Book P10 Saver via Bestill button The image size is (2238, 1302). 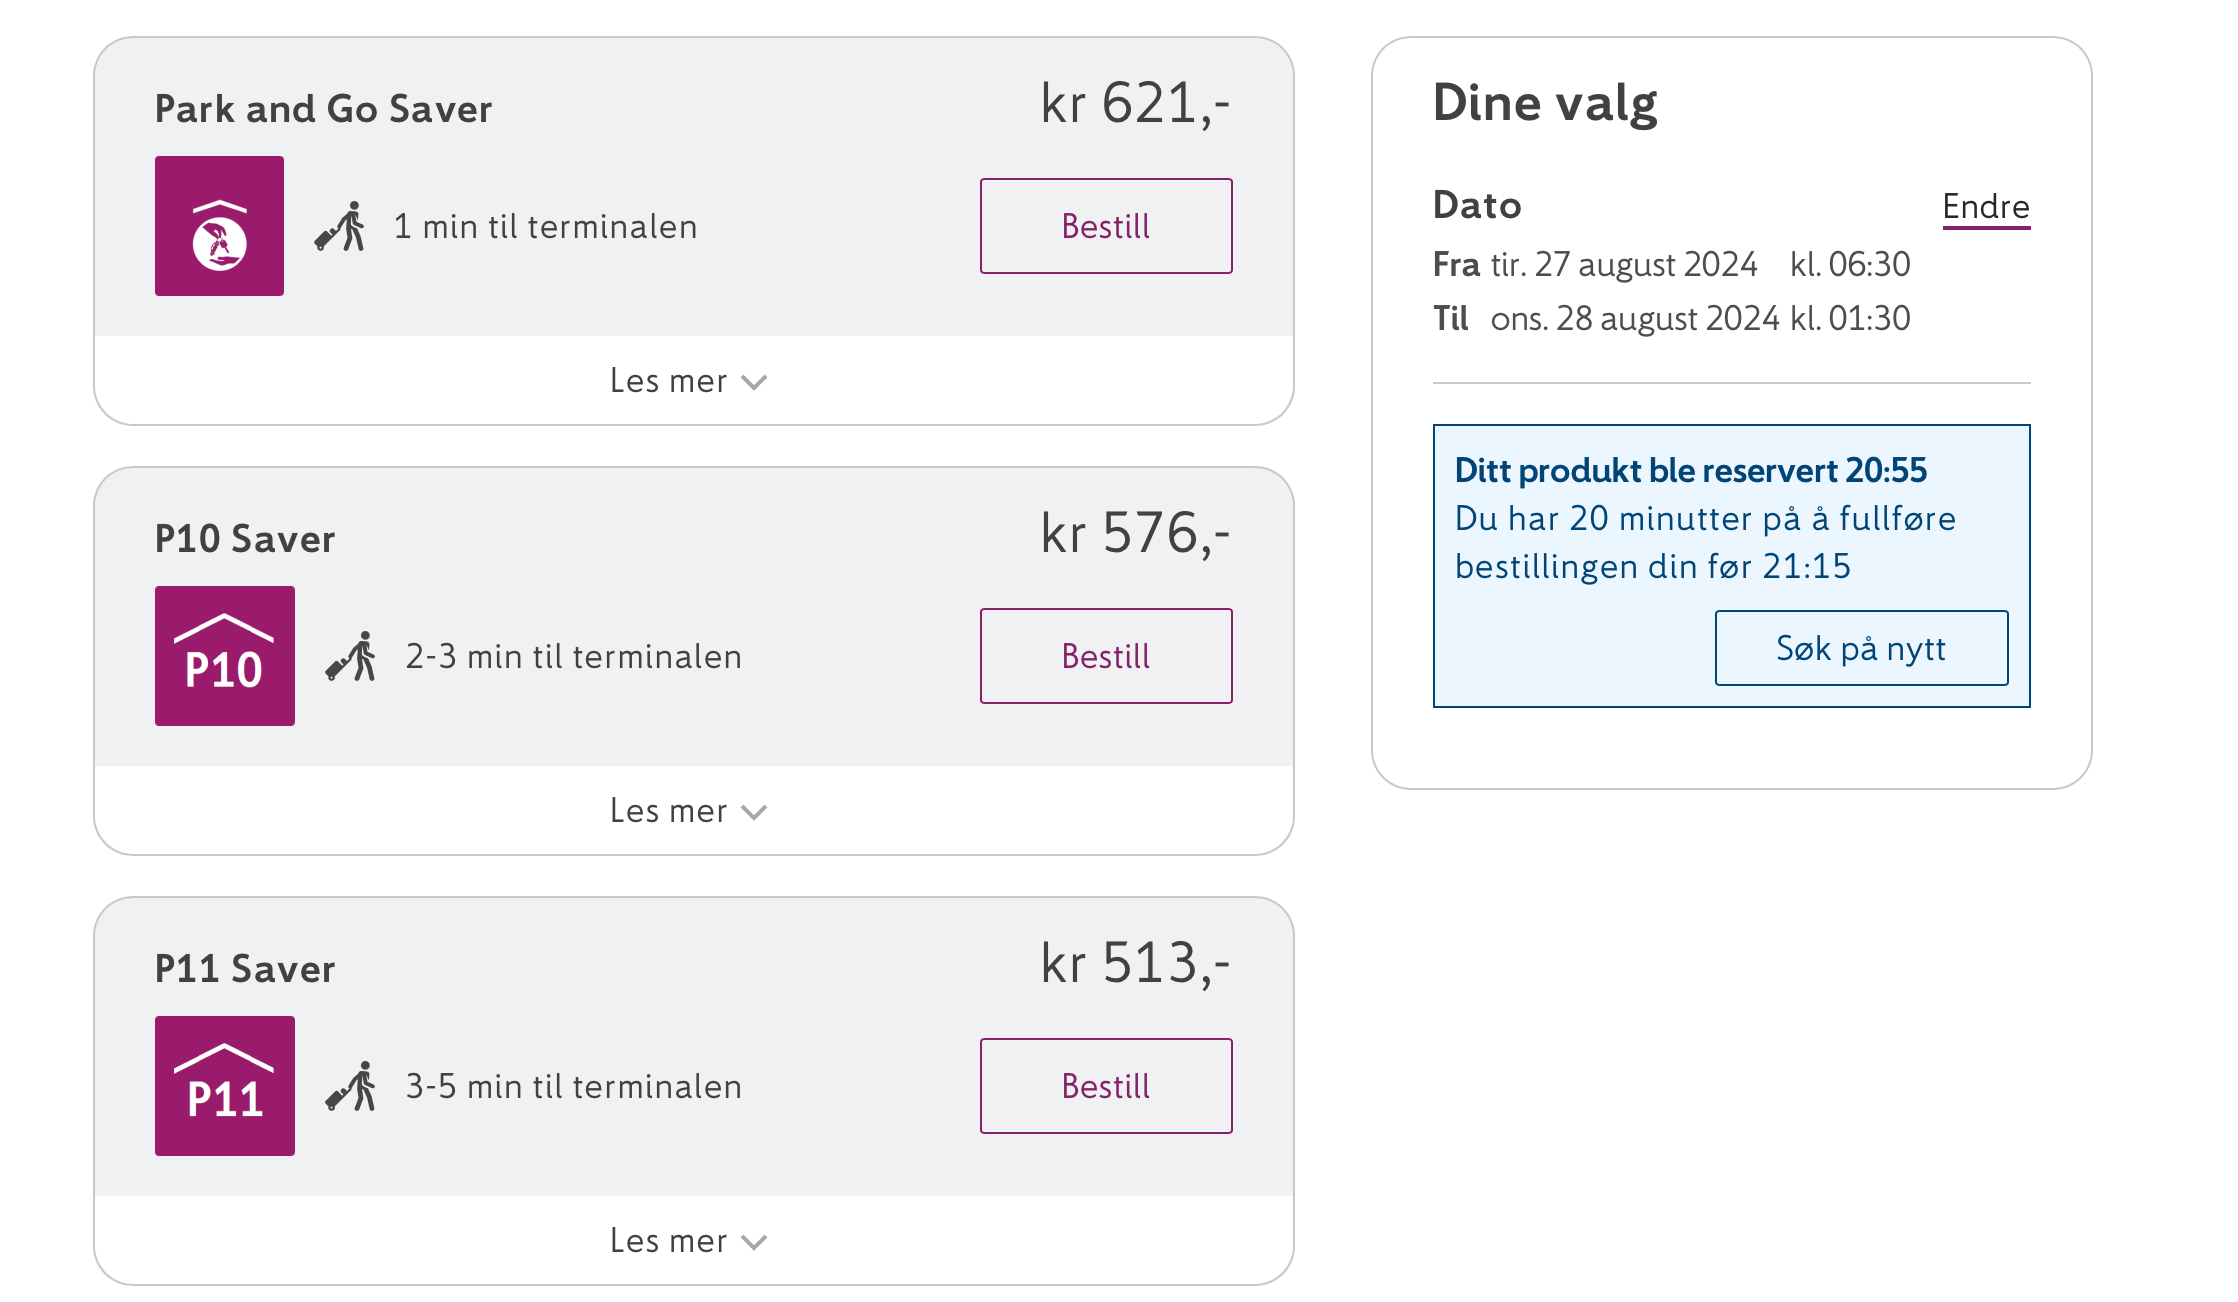point(1106,656)
